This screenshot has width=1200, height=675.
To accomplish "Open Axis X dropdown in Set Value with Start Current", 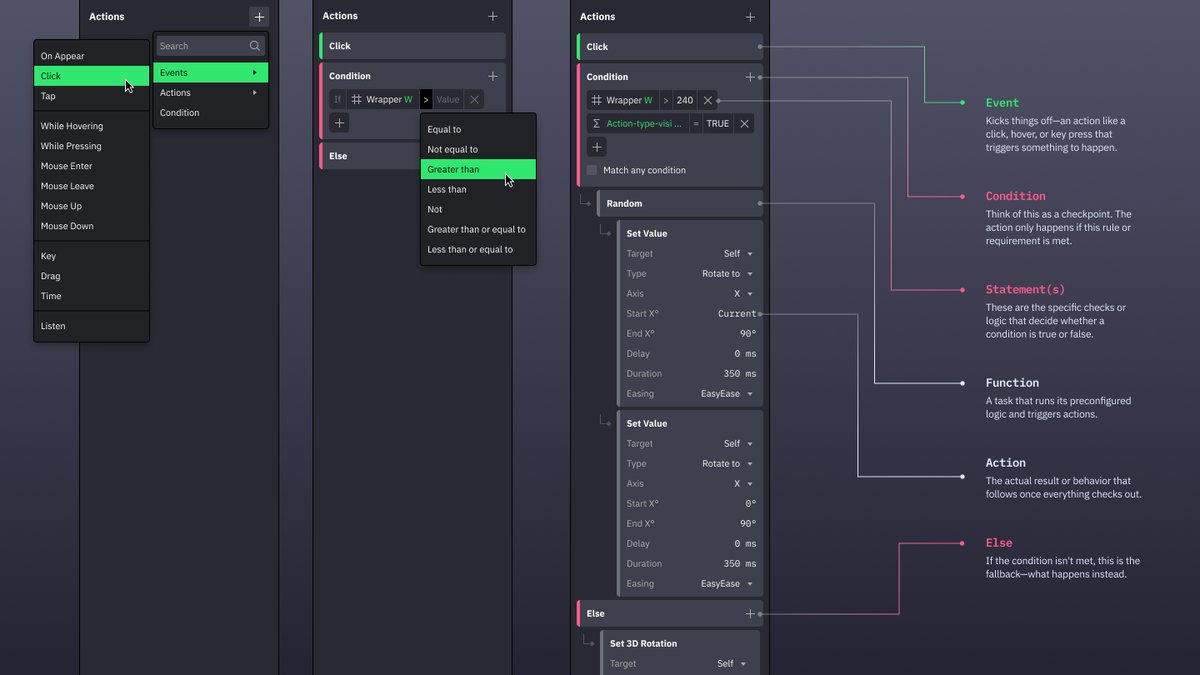I will 744,294.
